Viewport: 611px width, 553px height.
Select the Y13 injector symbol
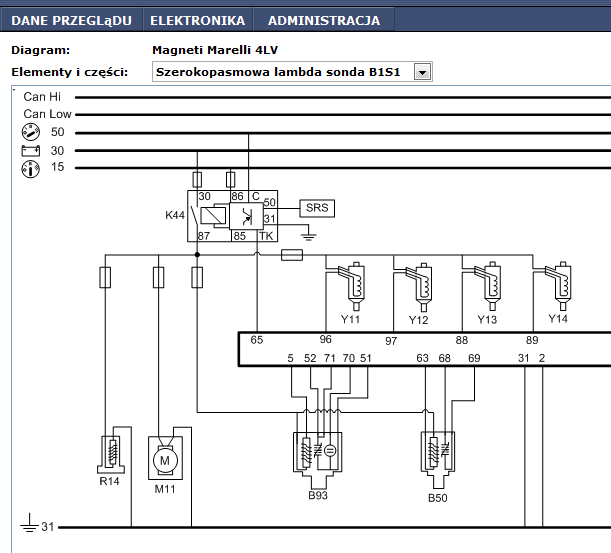(x=487, y=286)
